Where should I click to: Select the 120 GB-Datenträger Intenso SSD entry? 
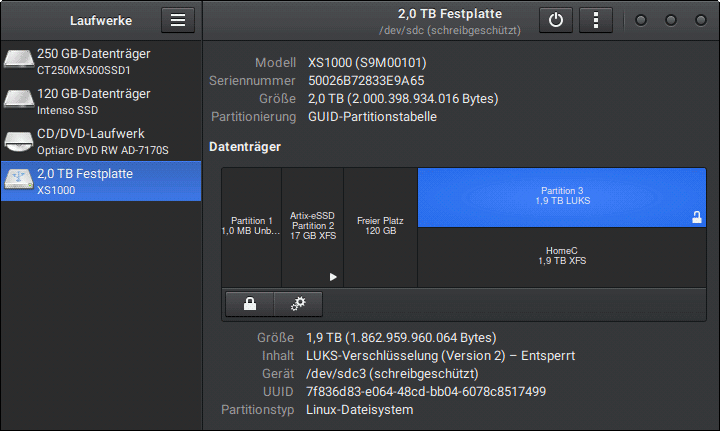[x=101, y=101]
